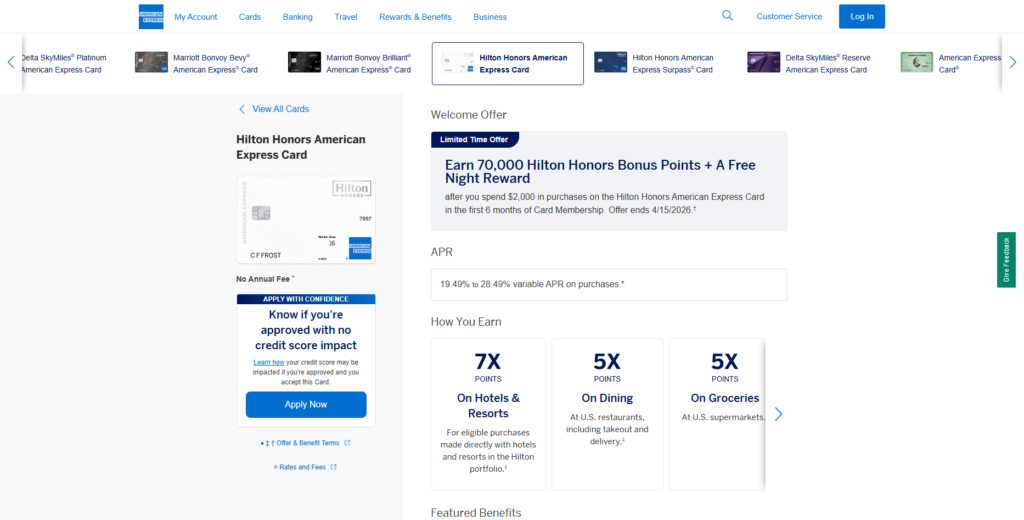This screenshot has height=520, width=1024.
Task: Open the Travel menu
Action: coord(345,17)
